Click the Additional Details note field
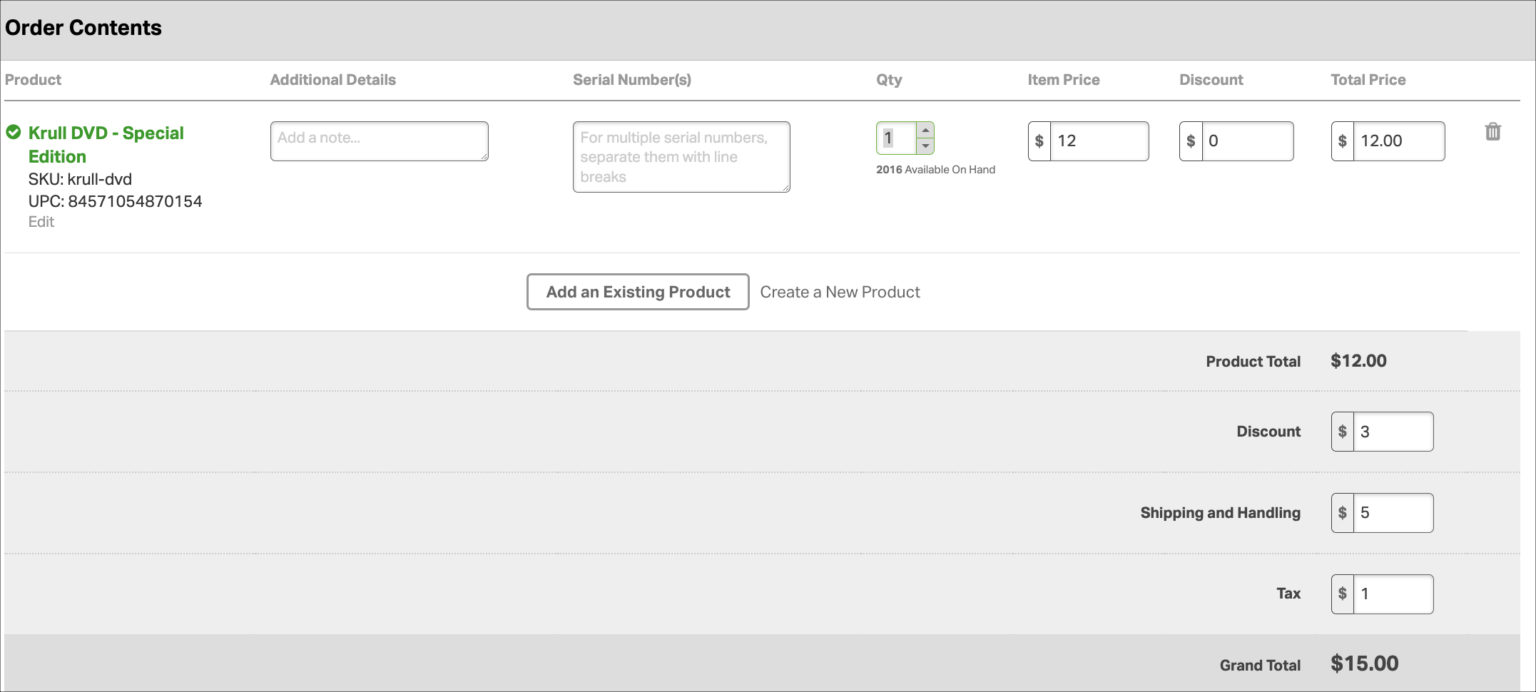This screenshot has height=692, width=1536. (379, 140)
